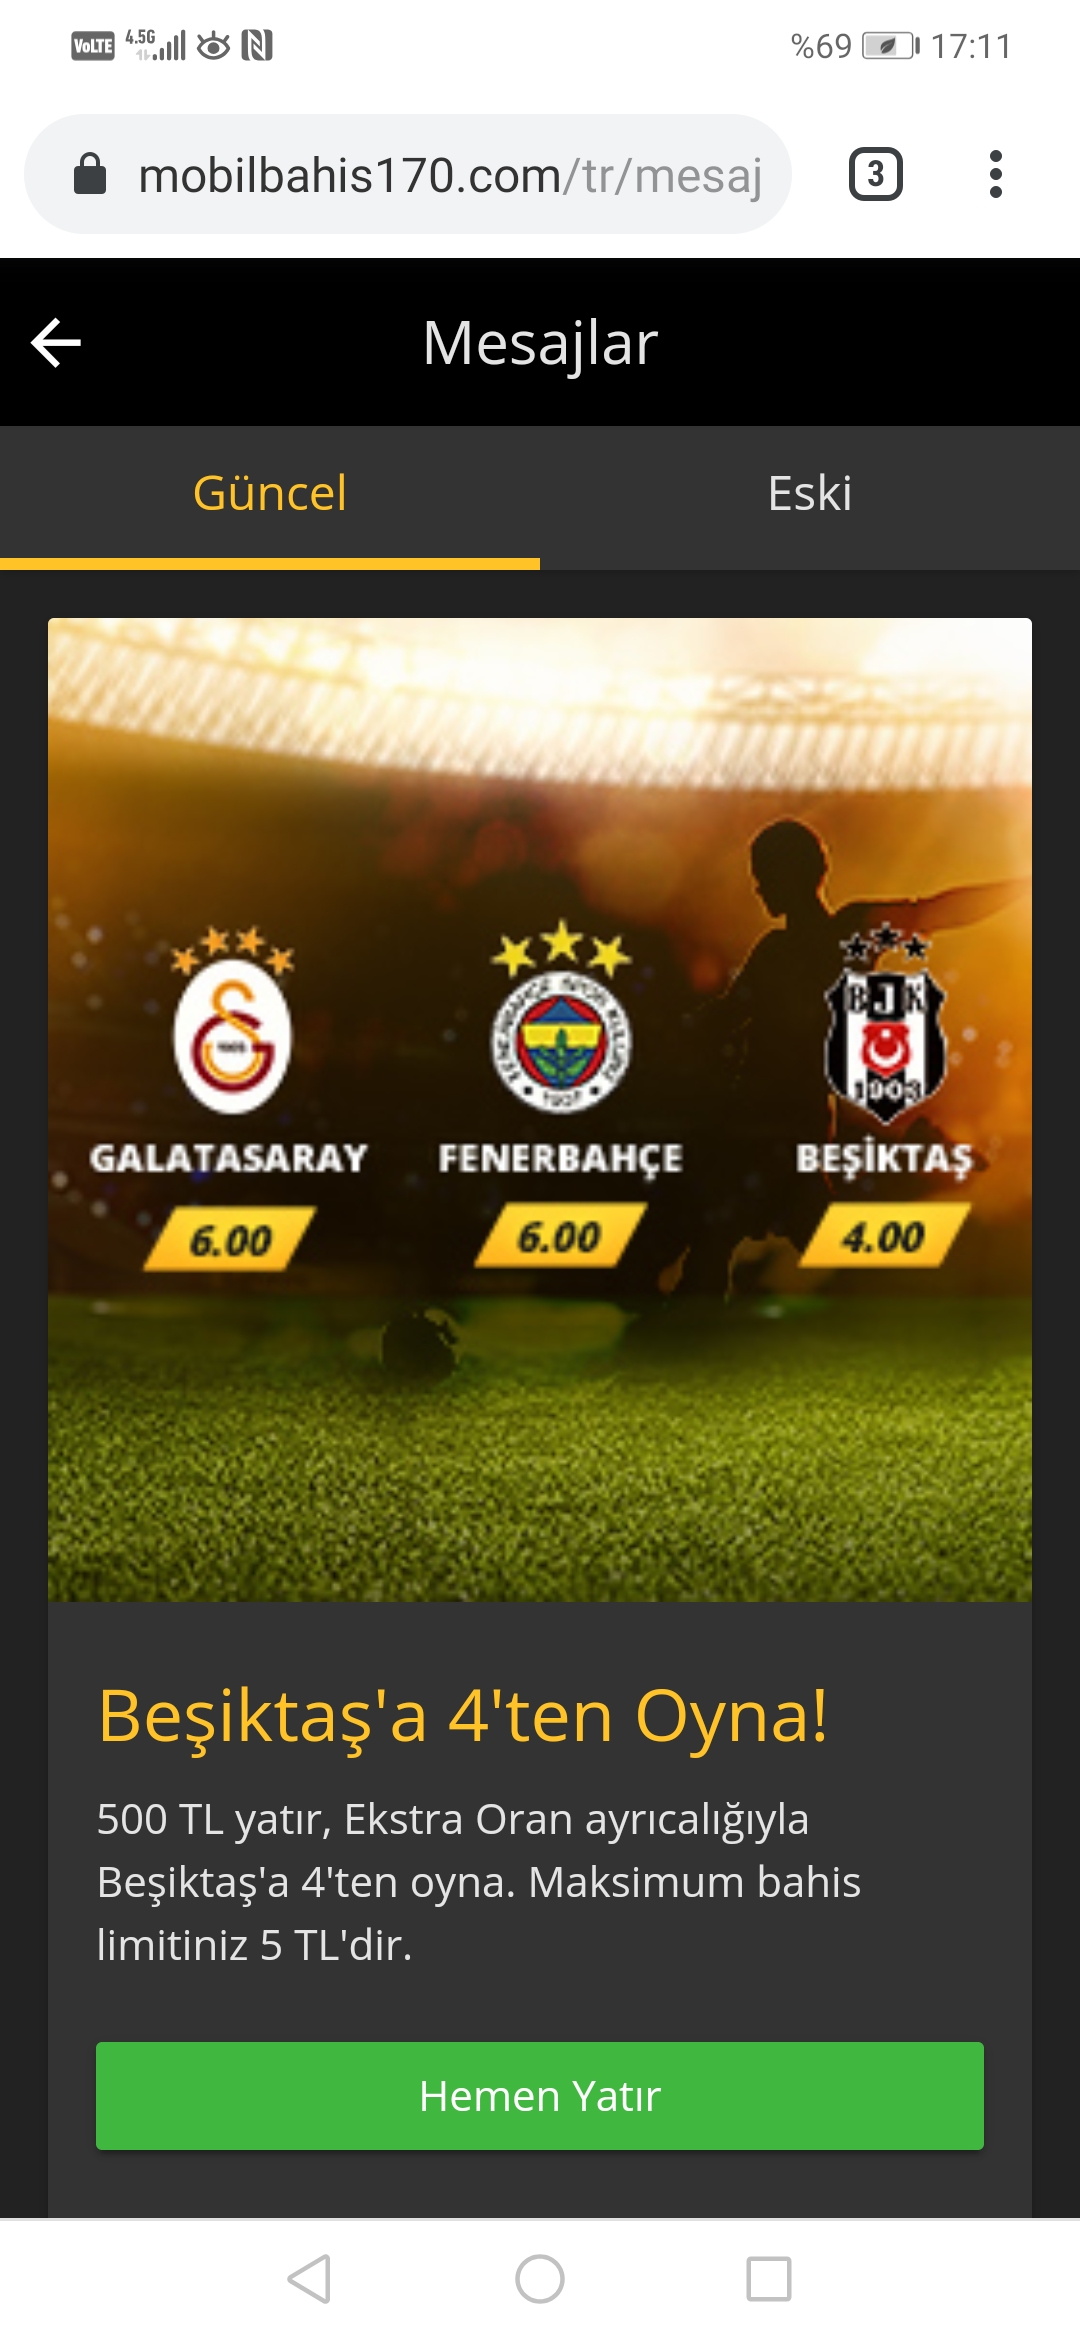The width and height of the screenshot is (1080, 2340).
Task: Select the Galatasaray 6.00 odds badge
Action: click(x=230, y=1240)
